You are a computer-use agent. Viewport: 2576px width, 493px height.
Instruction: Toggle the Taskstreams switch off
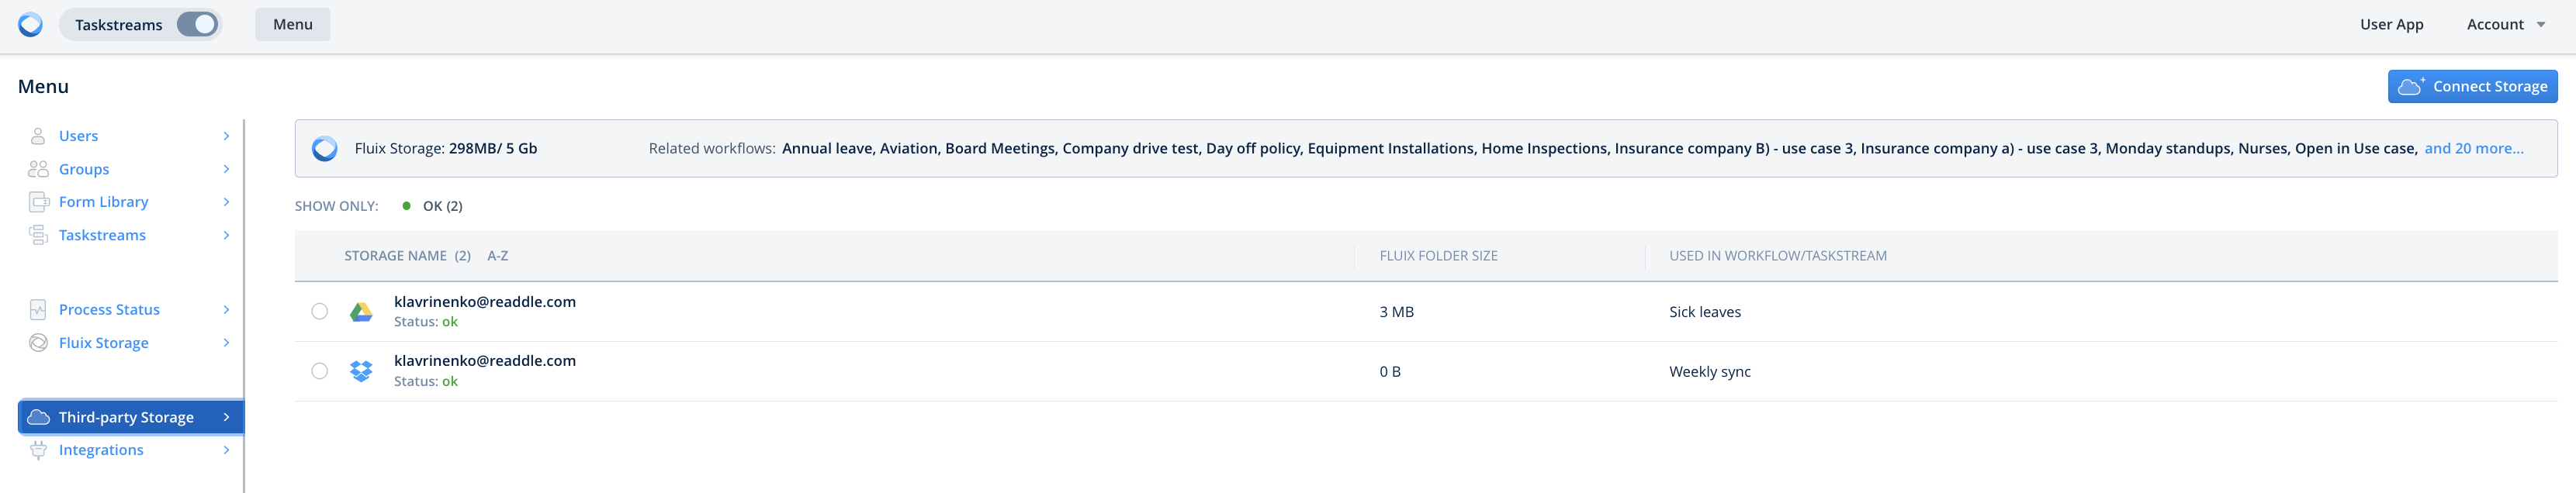point(197,25)
